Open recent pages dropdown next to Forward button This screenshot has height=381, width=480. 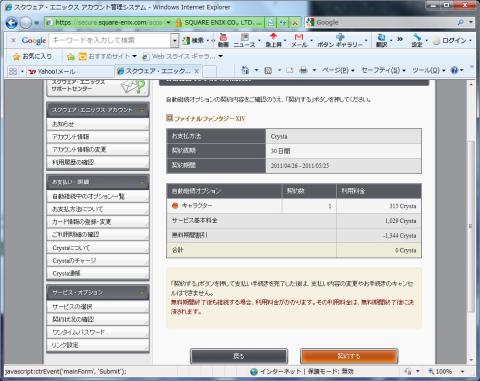[x=36, y=23]
